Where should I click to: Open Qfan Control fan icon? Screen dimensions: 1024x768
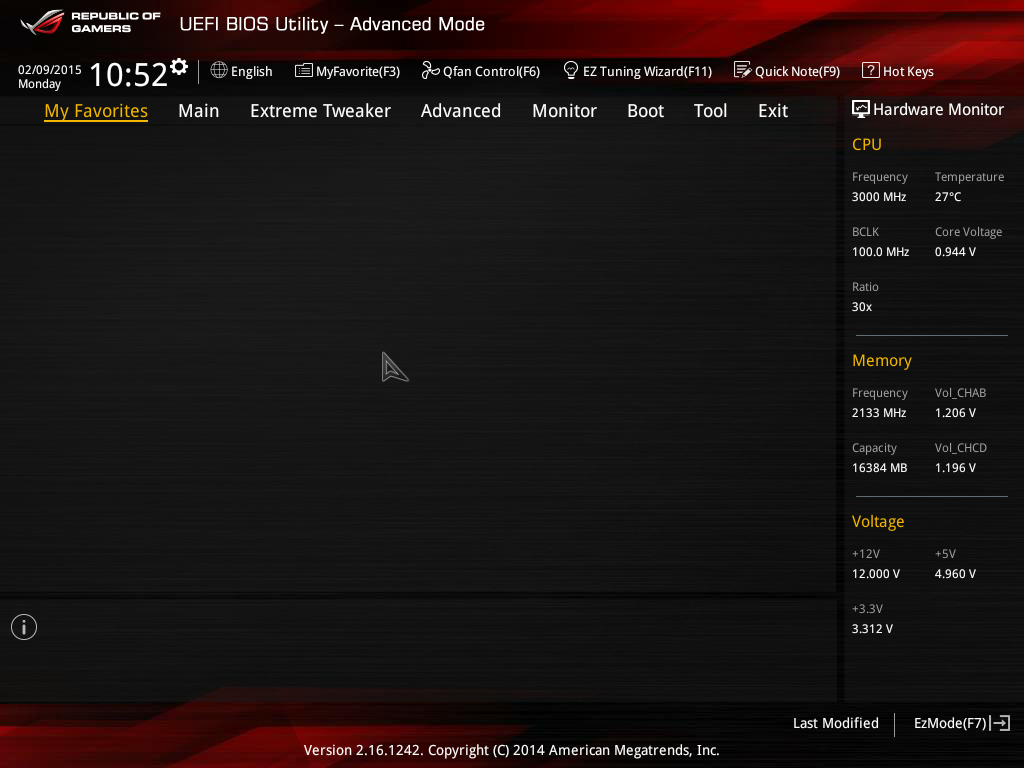click(x=430, y=70)
